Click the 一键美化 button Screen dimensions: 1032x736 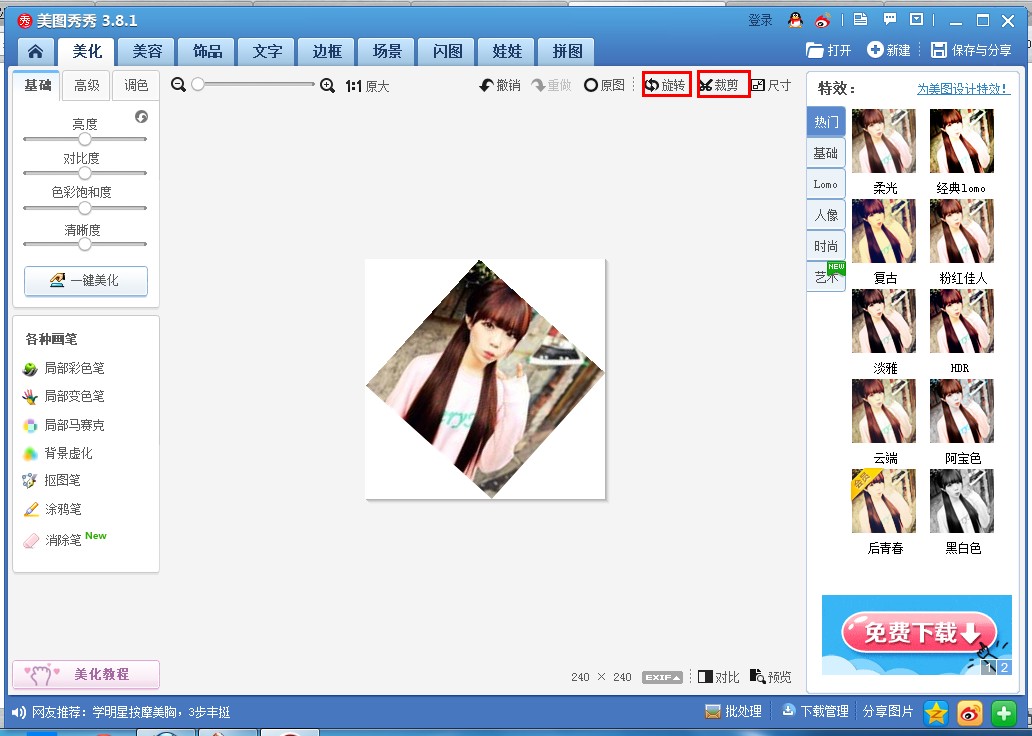coord(85,281)
